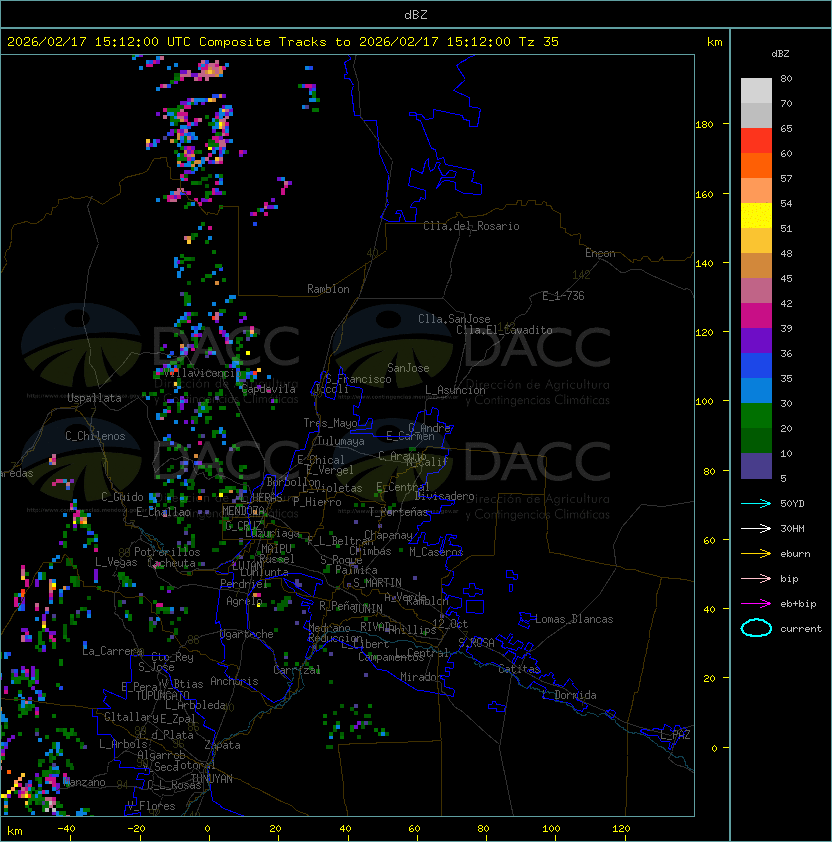Pick the slate 5–10 dBZ color band
This screenshot has width=832, height=842.
coord(756,466)
